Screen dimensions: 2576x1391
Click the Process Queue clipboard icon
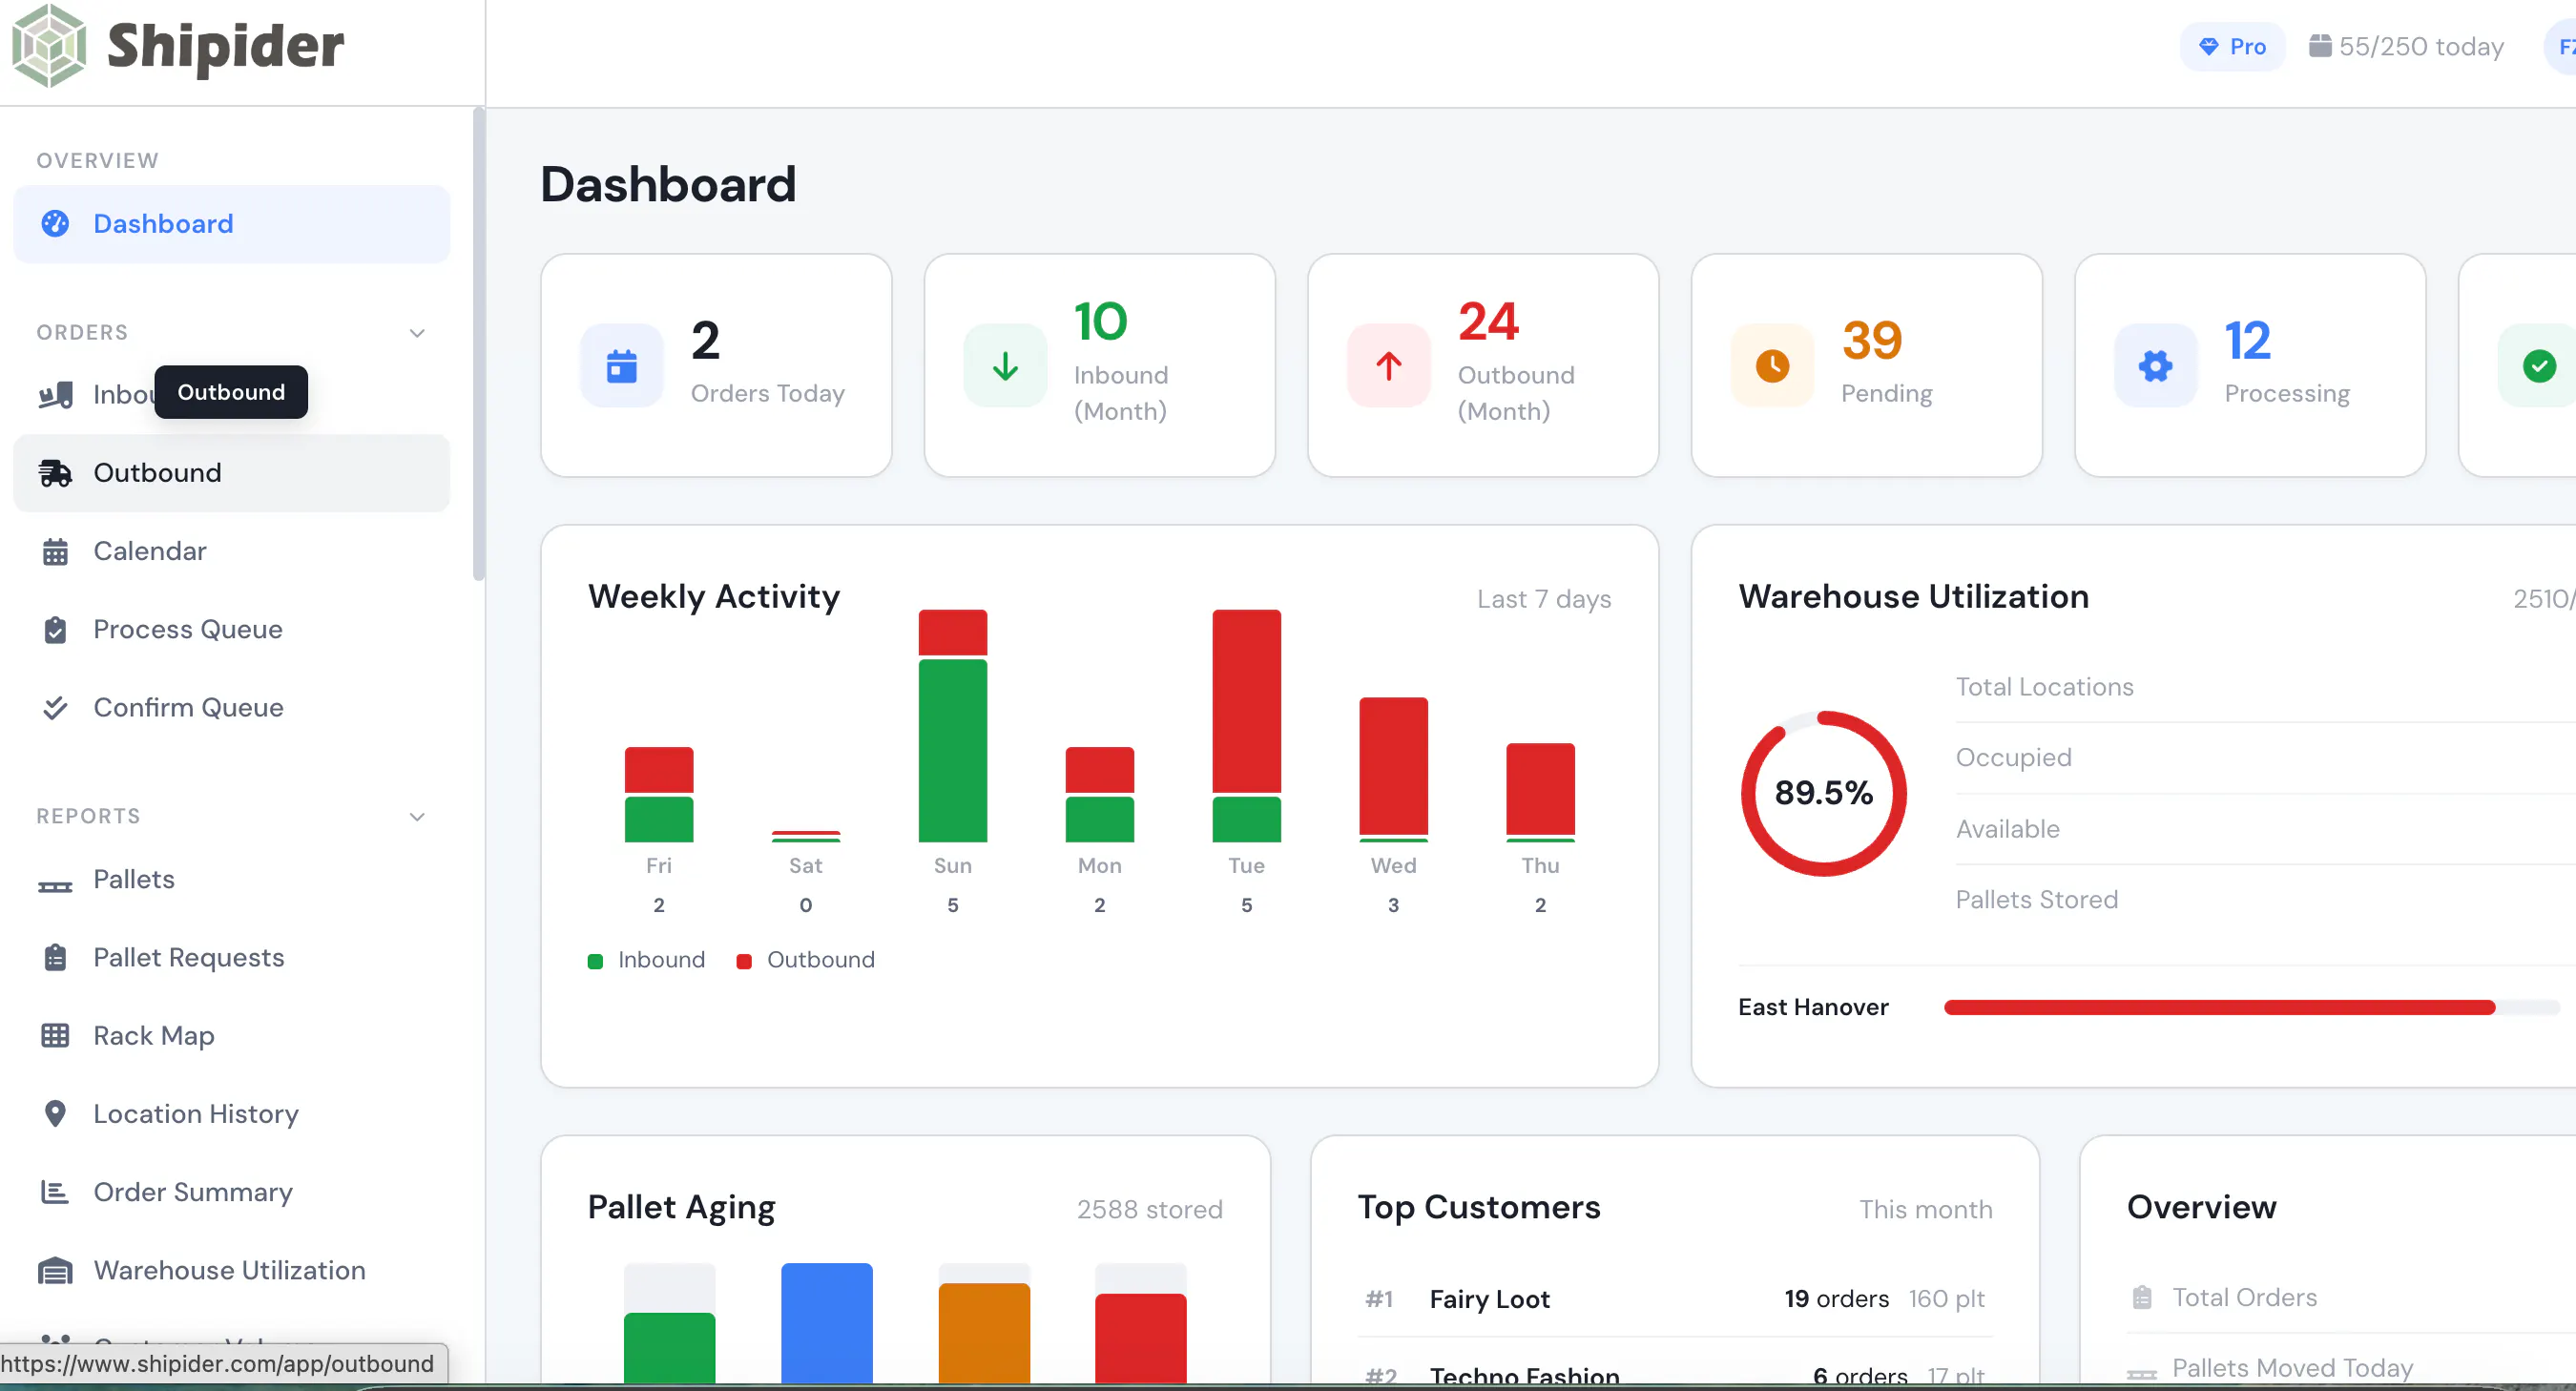click(x=55, y=629)
